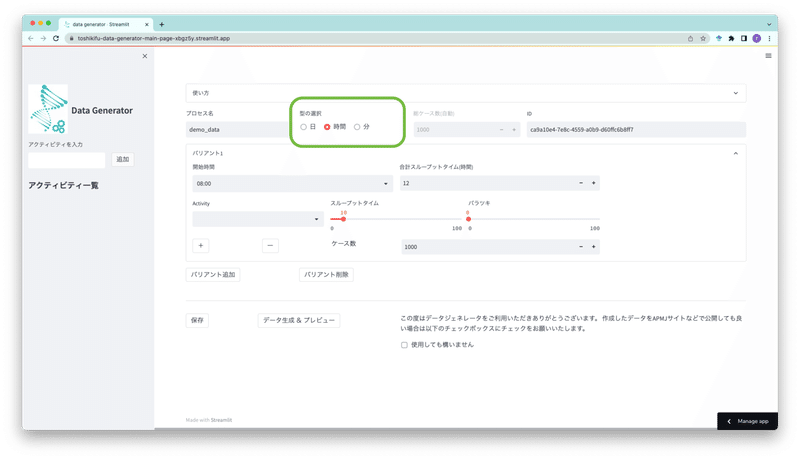Reload the page in the browser

(56, 38)
